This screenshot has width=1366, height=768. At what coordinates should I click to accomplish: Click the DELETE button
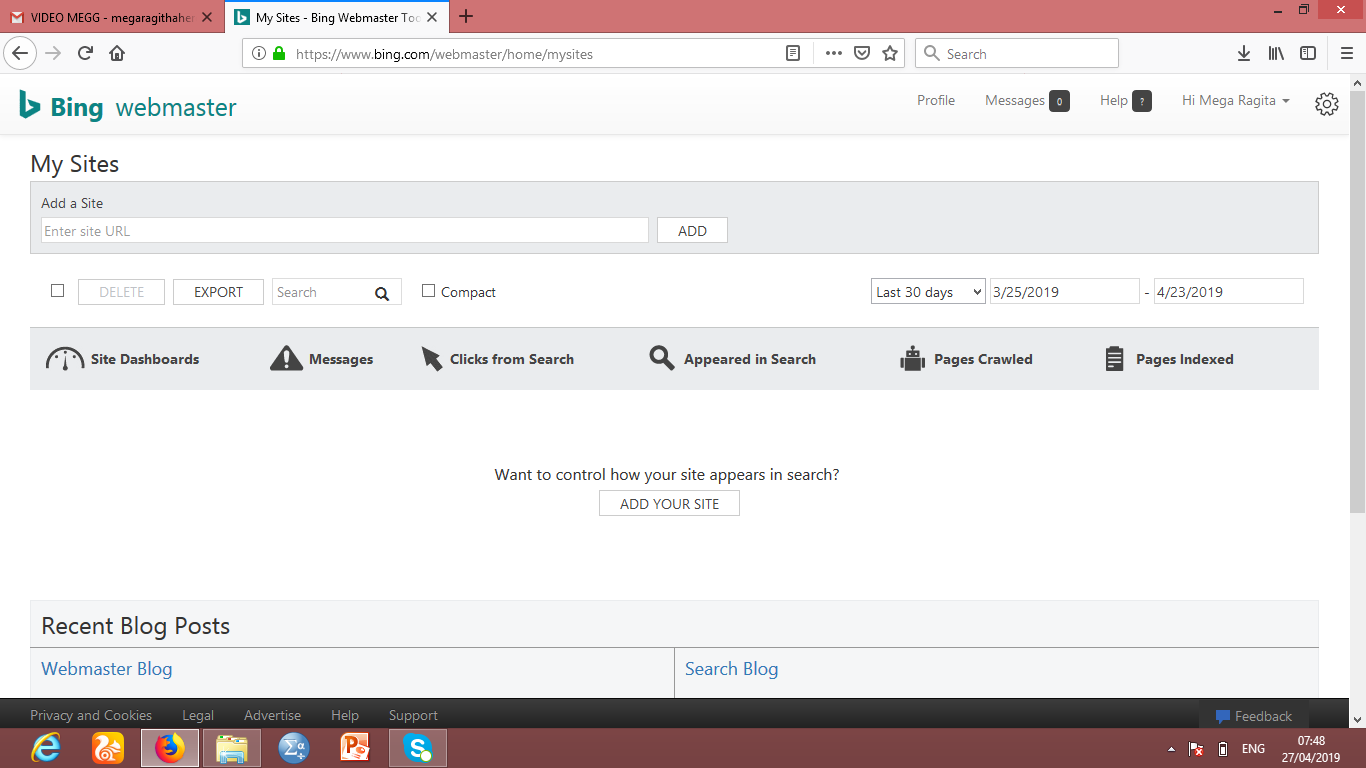[121, 292]
